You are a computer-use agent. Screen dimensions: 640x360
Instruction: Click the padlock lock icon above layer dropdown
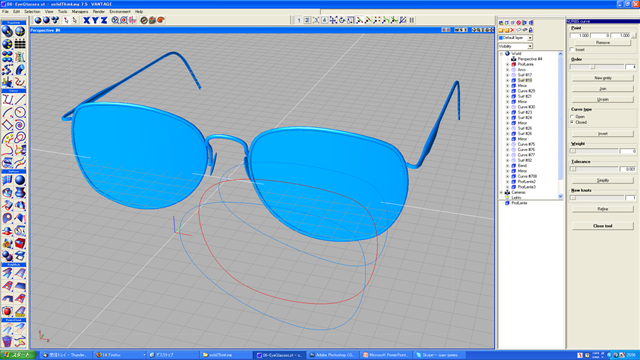pyautogui.click(x=531, y=30)
